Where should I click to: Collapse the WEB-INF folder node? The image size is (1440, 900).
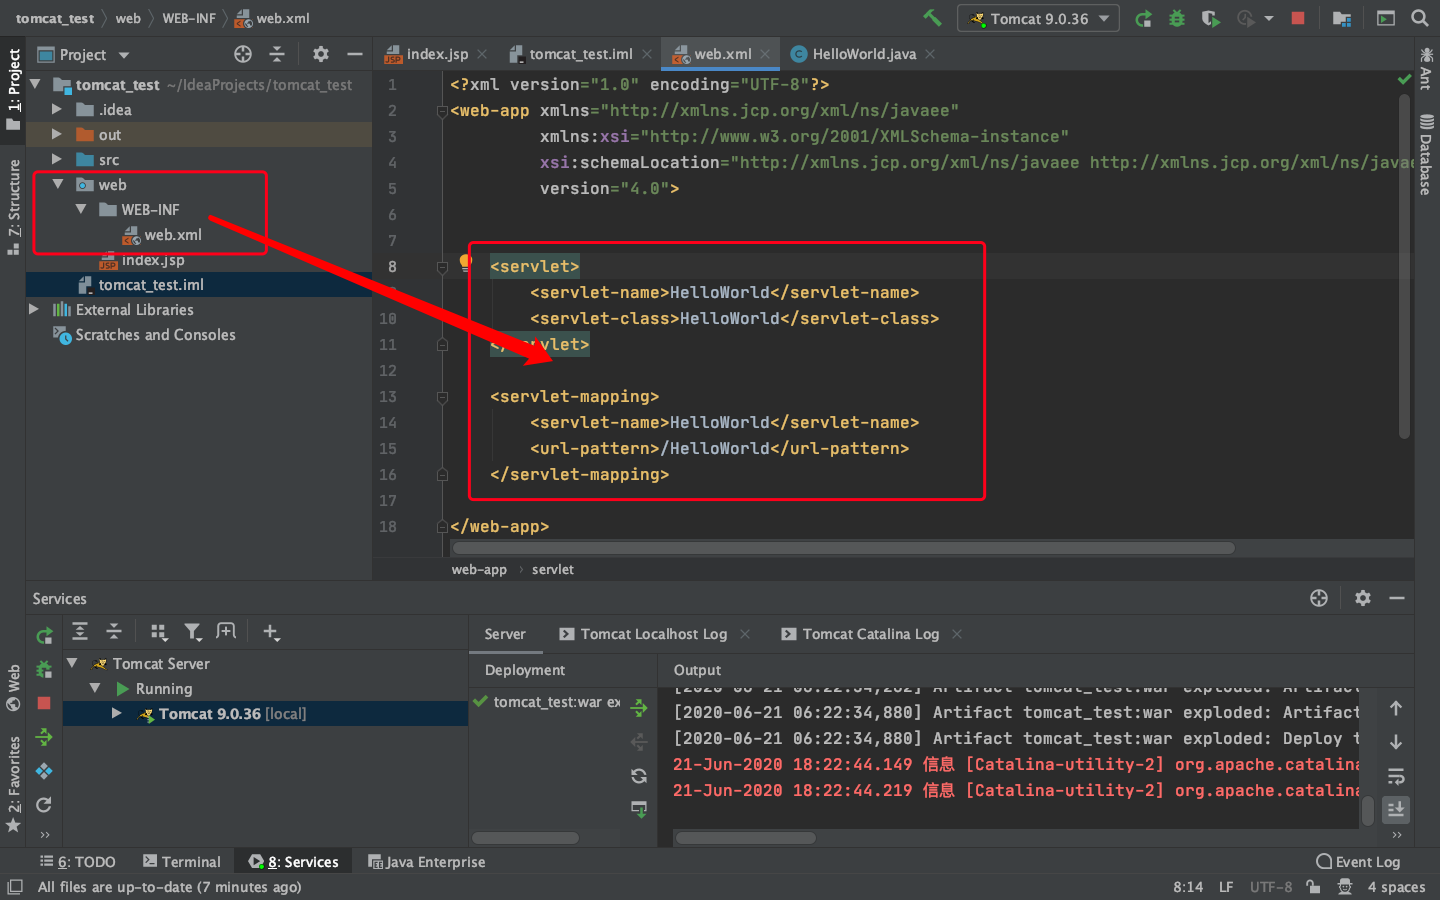click(x=81, y=209)
